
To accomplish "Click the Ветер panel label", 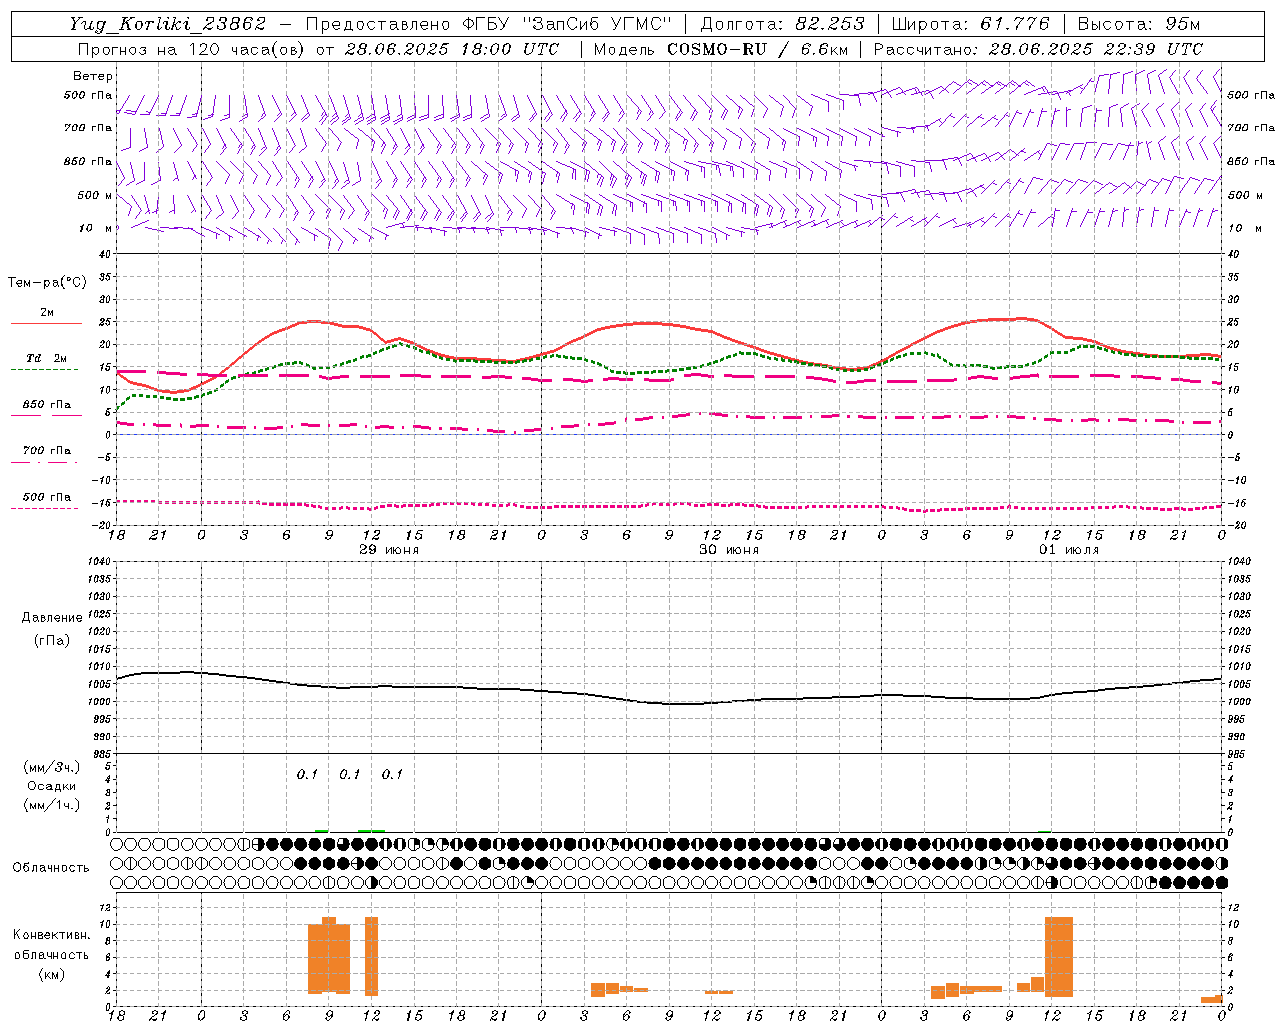I will (93, 76).
